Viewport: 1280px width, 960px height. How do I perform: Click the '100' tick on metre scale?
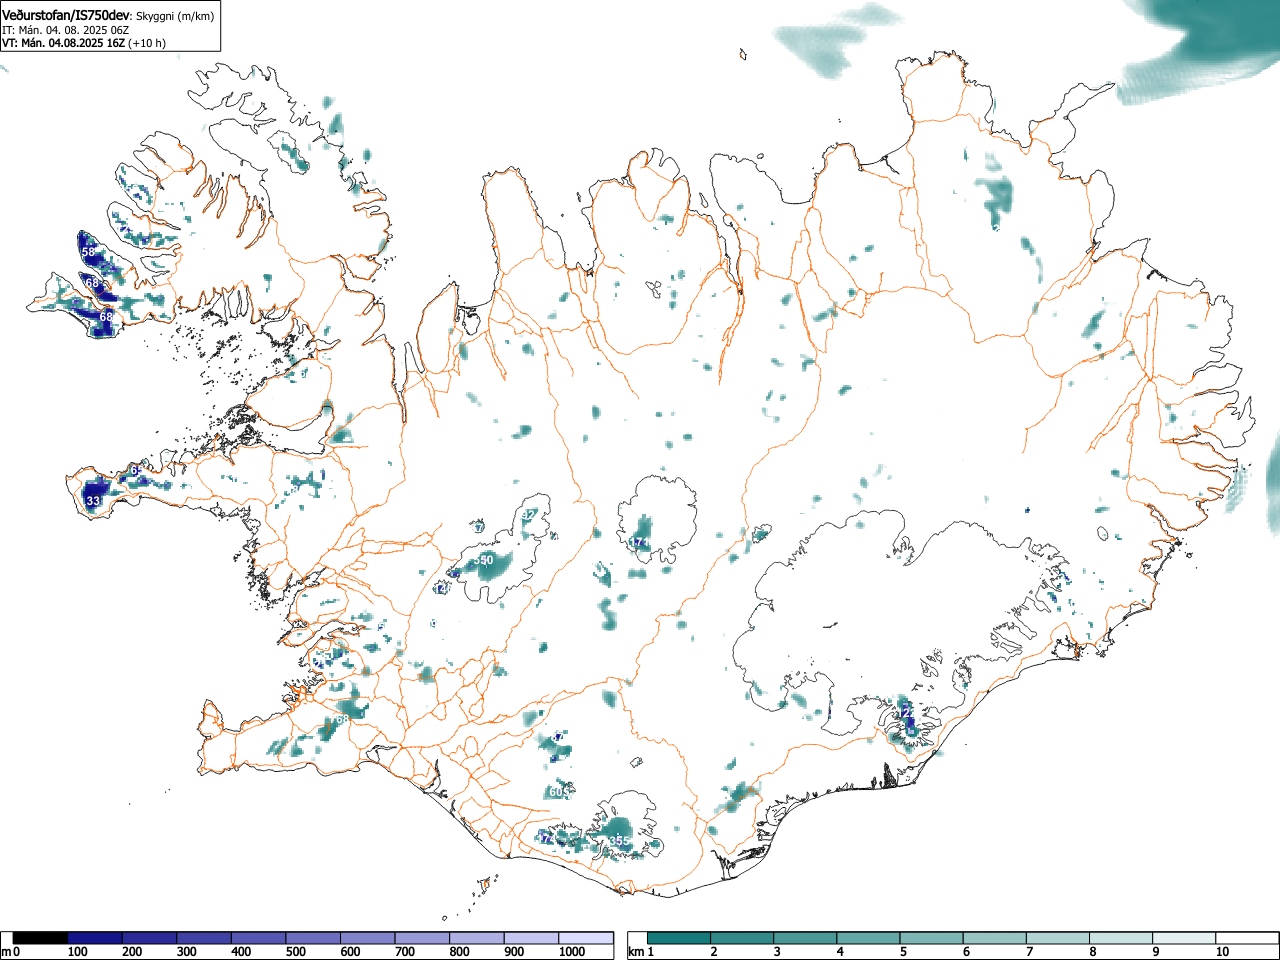click(x=76, y=952)
